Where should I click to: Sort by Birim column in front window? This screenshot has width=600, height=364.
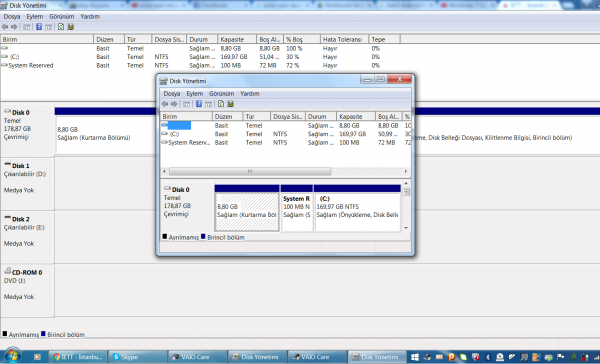coord(186,116)
